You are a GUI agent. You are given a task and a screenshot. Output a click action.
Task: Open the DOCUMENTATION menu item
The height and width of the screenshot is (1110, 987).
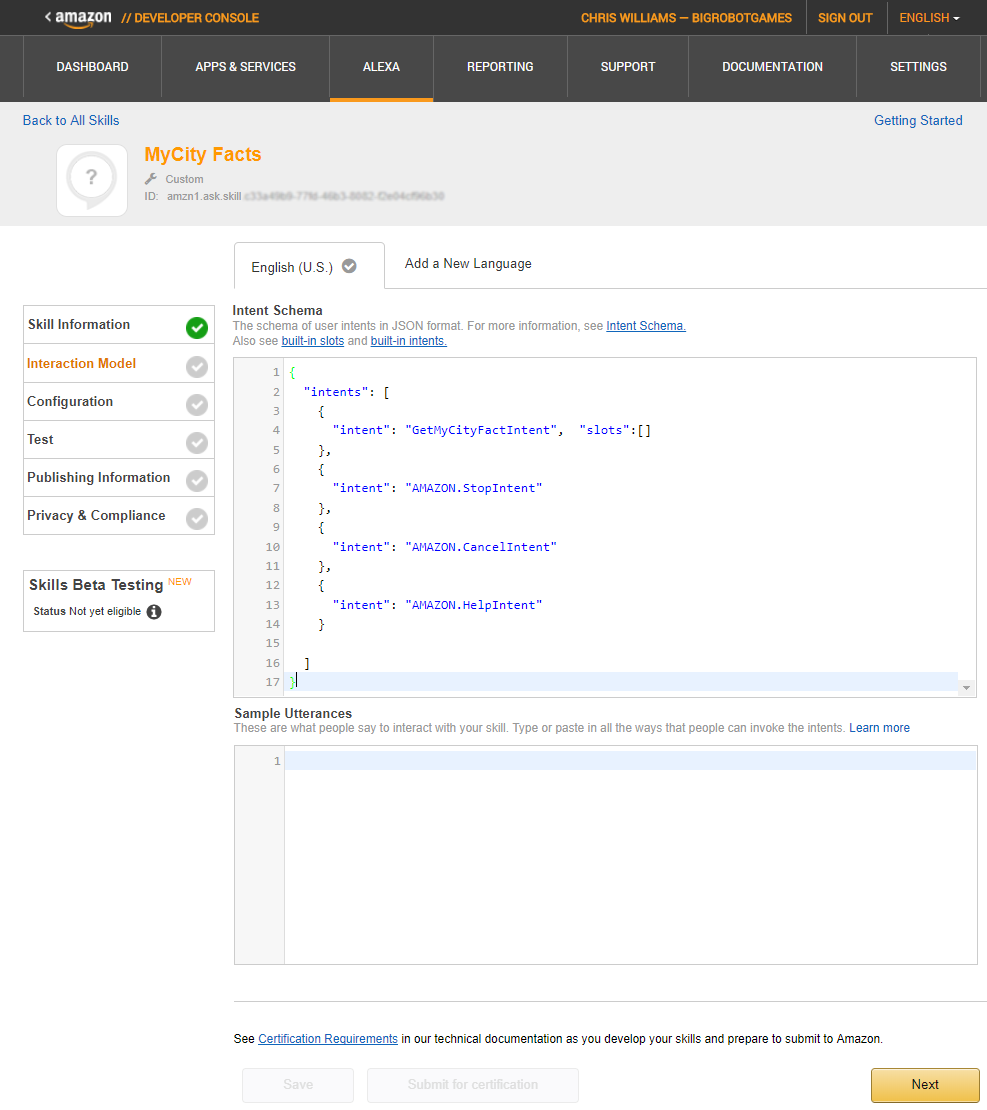pos(772,67)
